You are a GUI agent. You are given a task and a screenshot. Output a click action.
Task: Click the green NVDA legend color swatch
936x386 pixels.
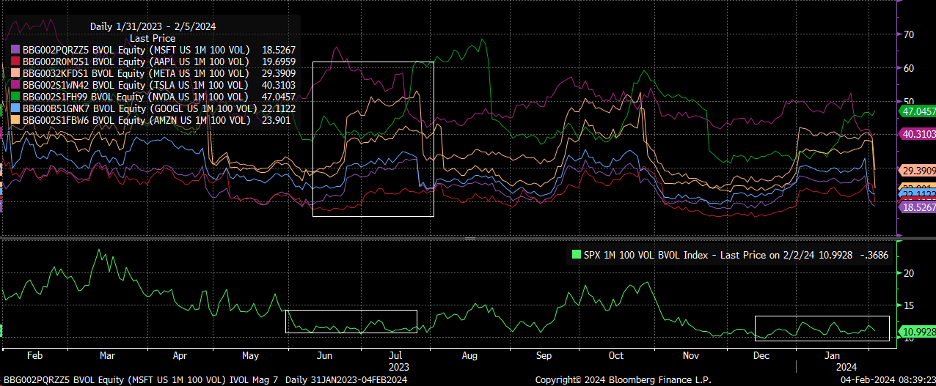click(x=17, y=97)
